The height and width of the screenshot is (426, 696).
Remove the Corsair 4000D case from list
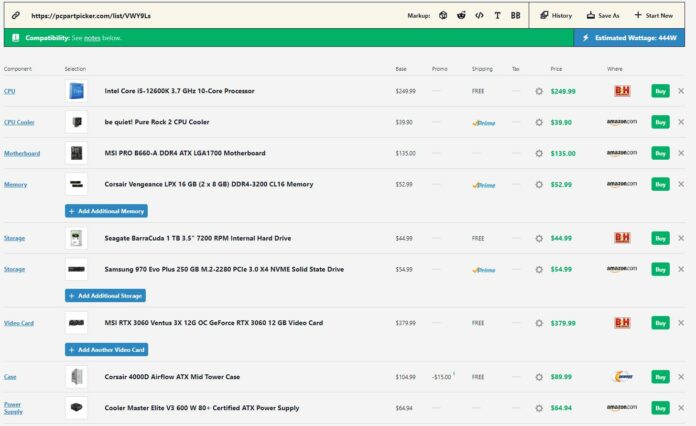tap(681, 377)
